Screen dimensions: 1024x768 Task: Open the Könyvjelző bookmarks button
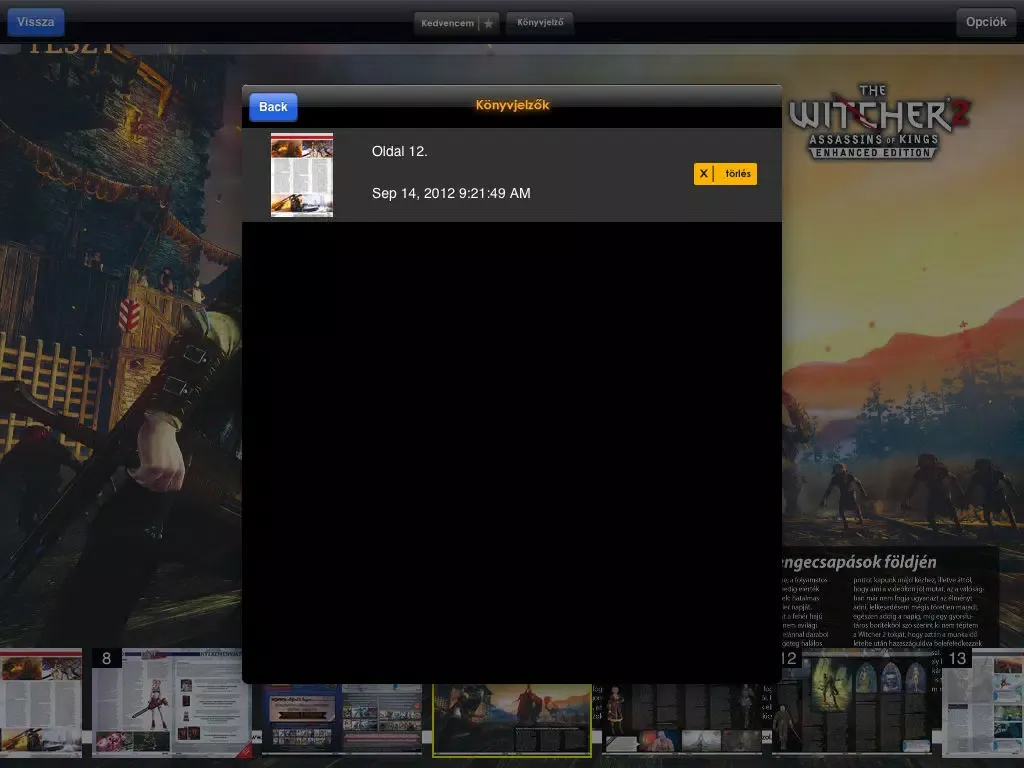click(x=539, y=23)
